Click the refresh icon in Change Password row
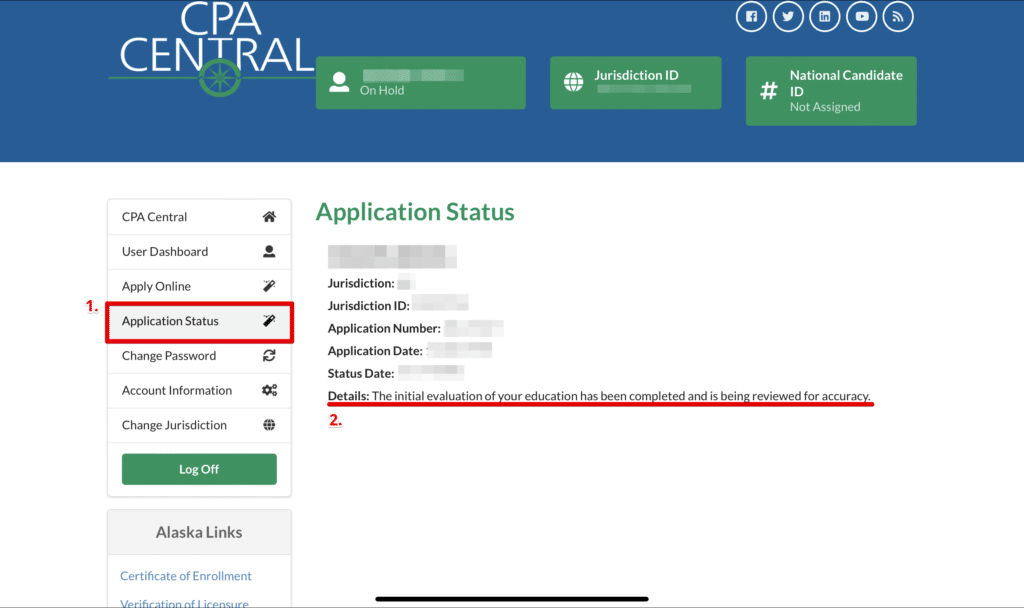 (x=269, y=355)
